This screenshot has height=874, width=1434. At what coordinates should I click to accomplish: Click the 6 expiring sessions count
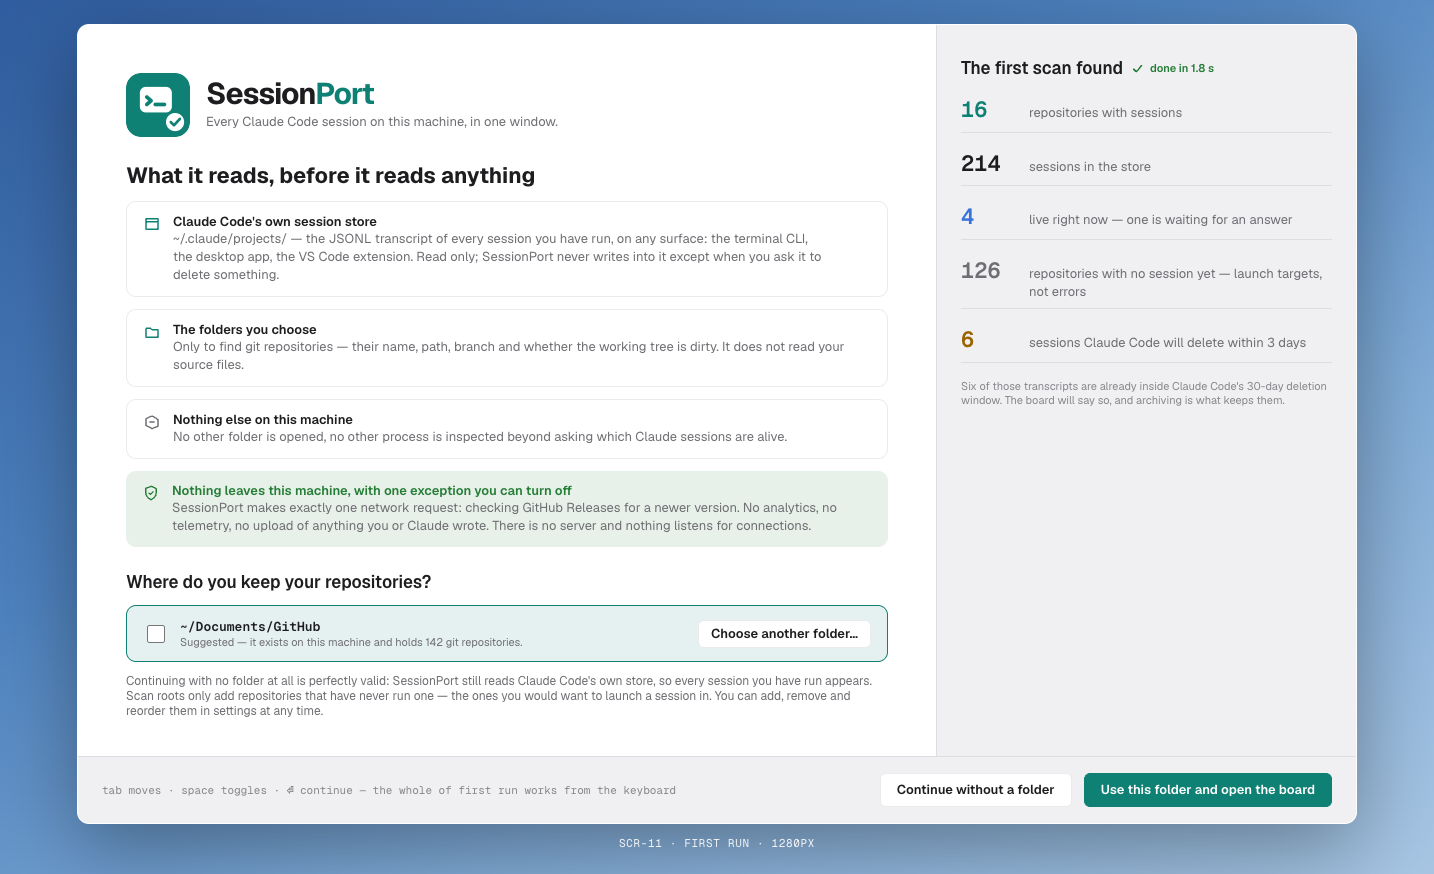click(x=967, y=340)
